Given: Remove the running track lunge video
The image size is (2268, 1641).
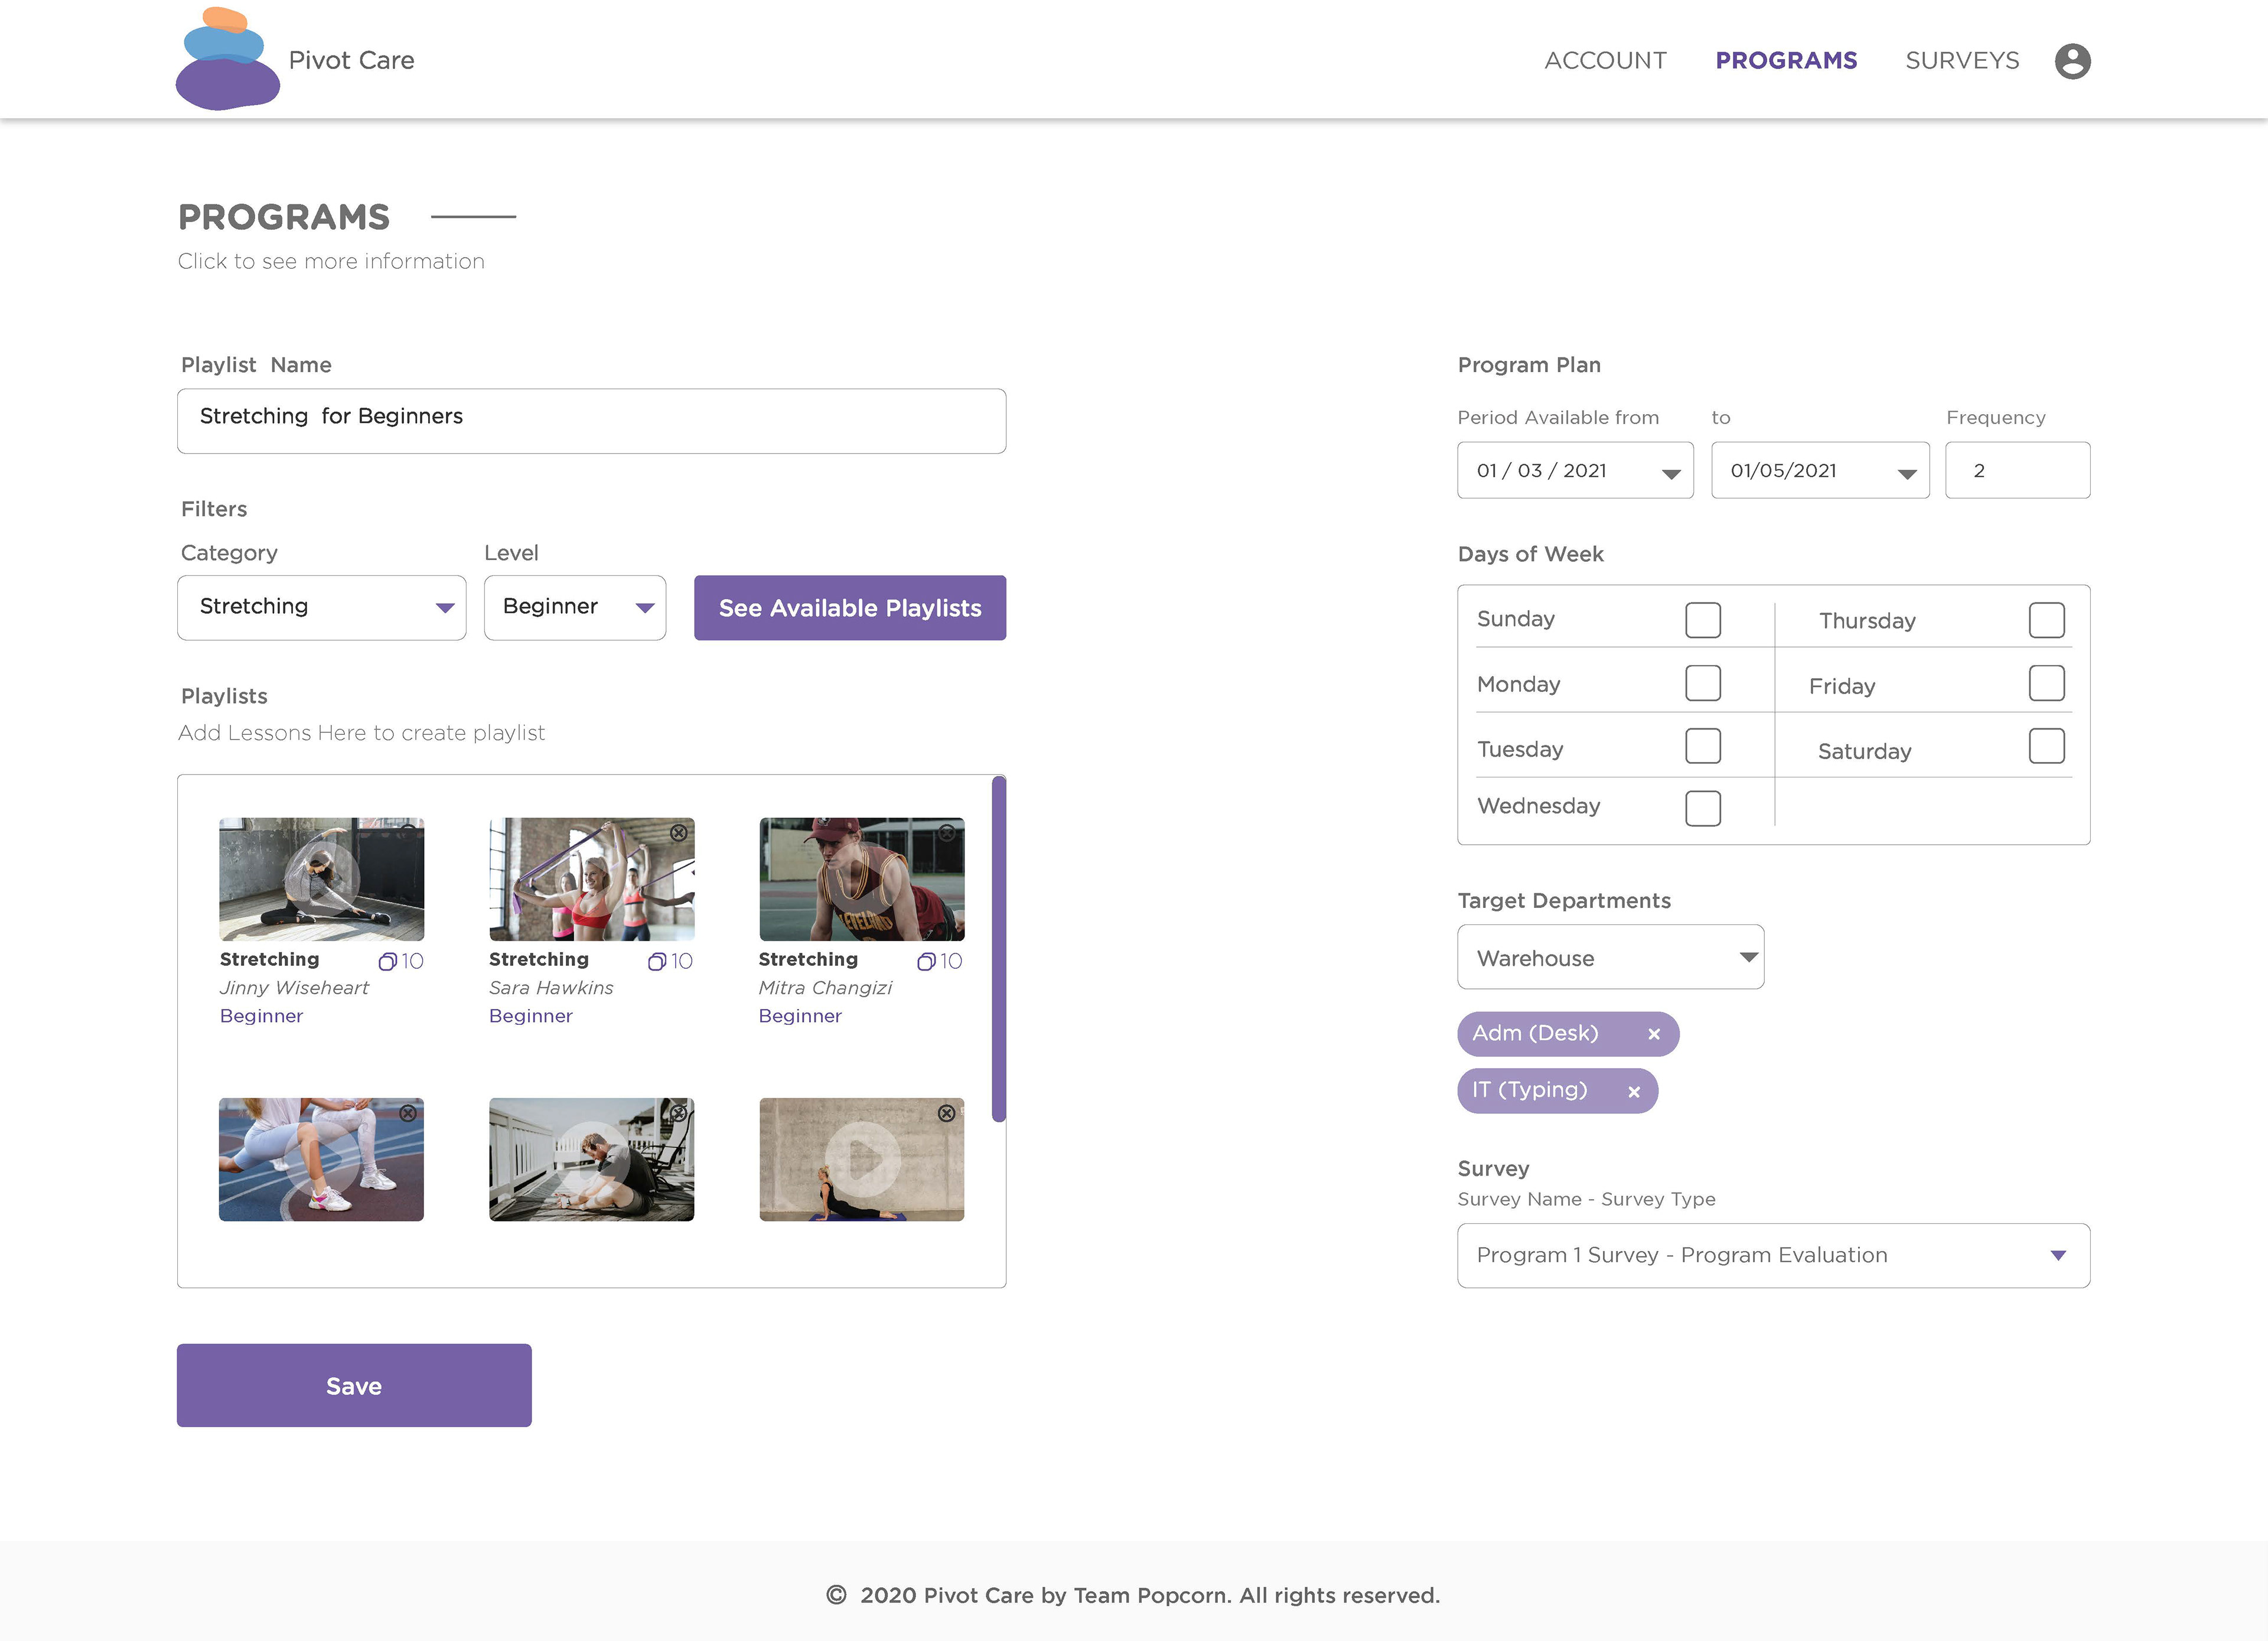Looking at the screenshot, I should point(408,1113).
